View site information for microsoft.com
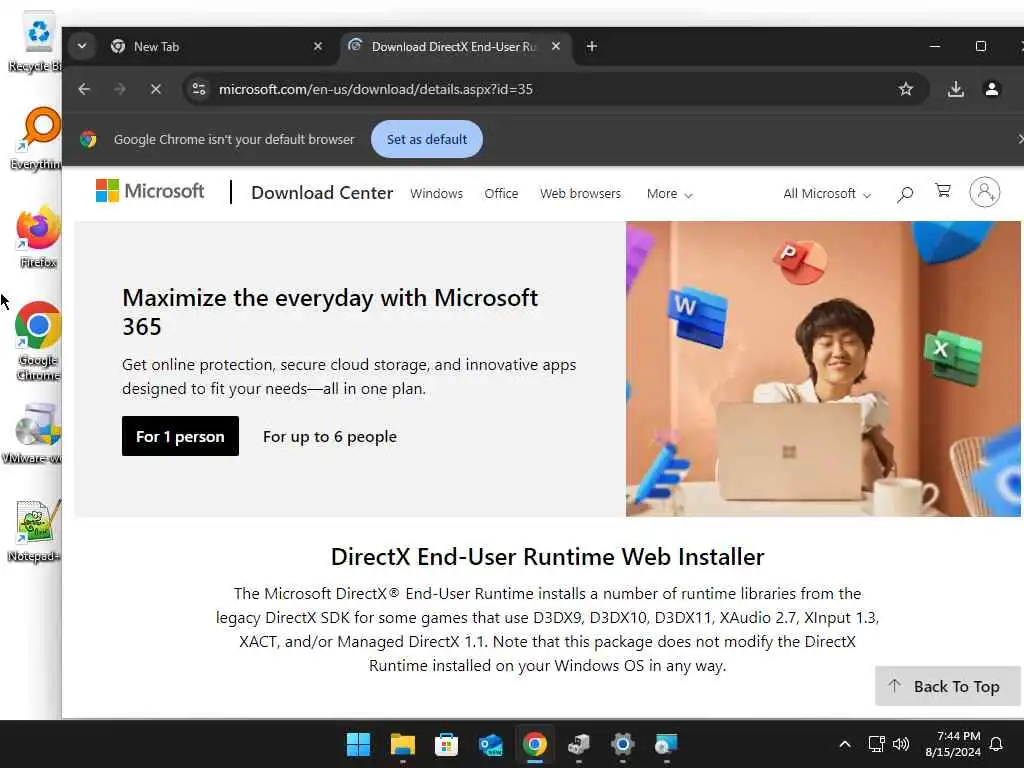 coord(199,89)
